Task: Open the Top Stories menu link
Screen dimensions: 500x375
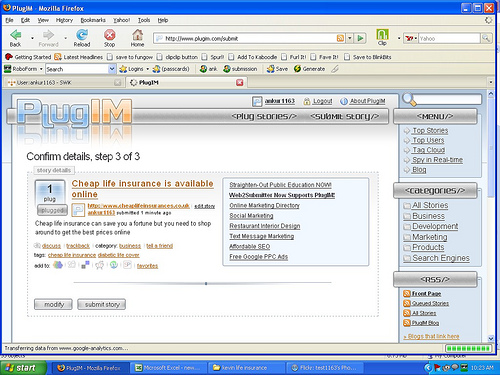Action: [x=430, y=131]
